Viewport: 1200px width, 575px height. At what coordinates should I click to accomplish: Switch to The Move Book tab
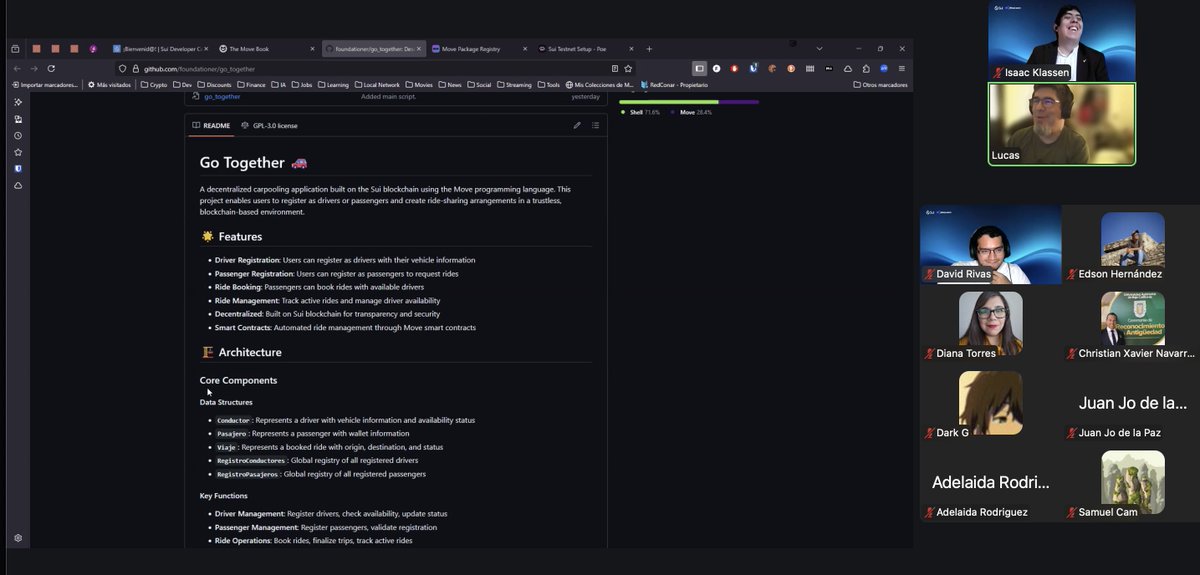pos(265,48)
